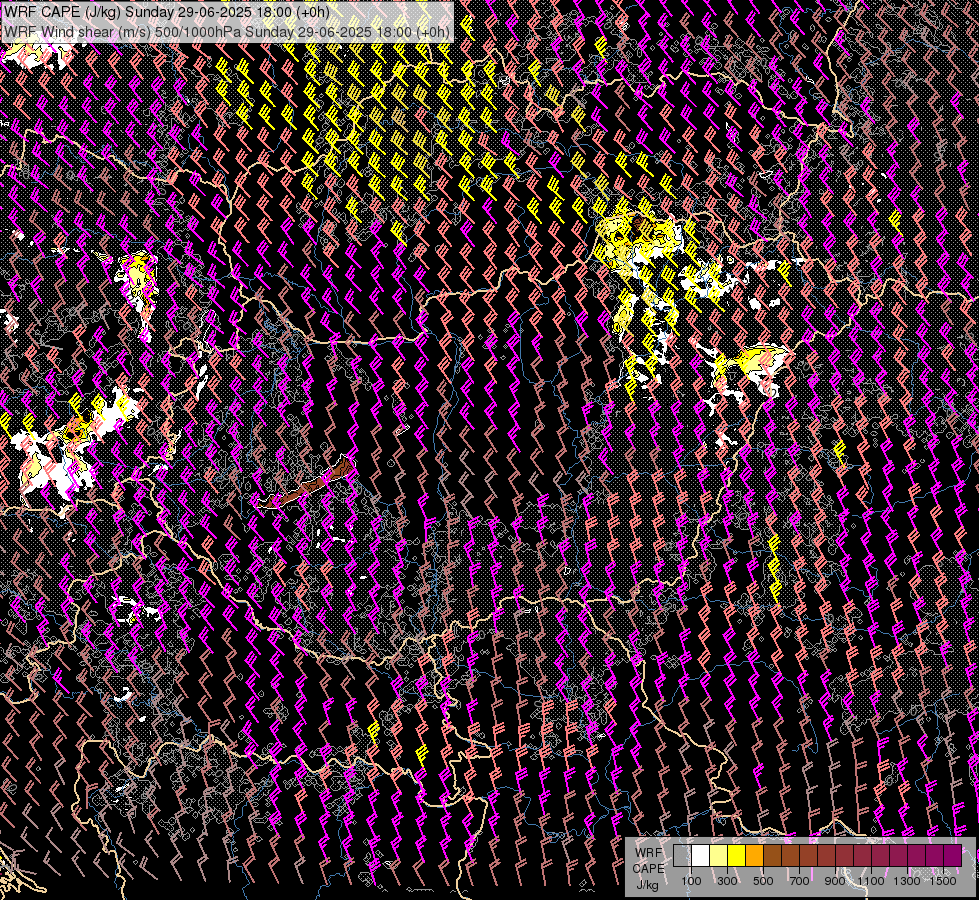Viewport: 979px width, 900px height.
Task: Click the grey below-100 CAPE legend swatch
Action: (x=682, y=855)
